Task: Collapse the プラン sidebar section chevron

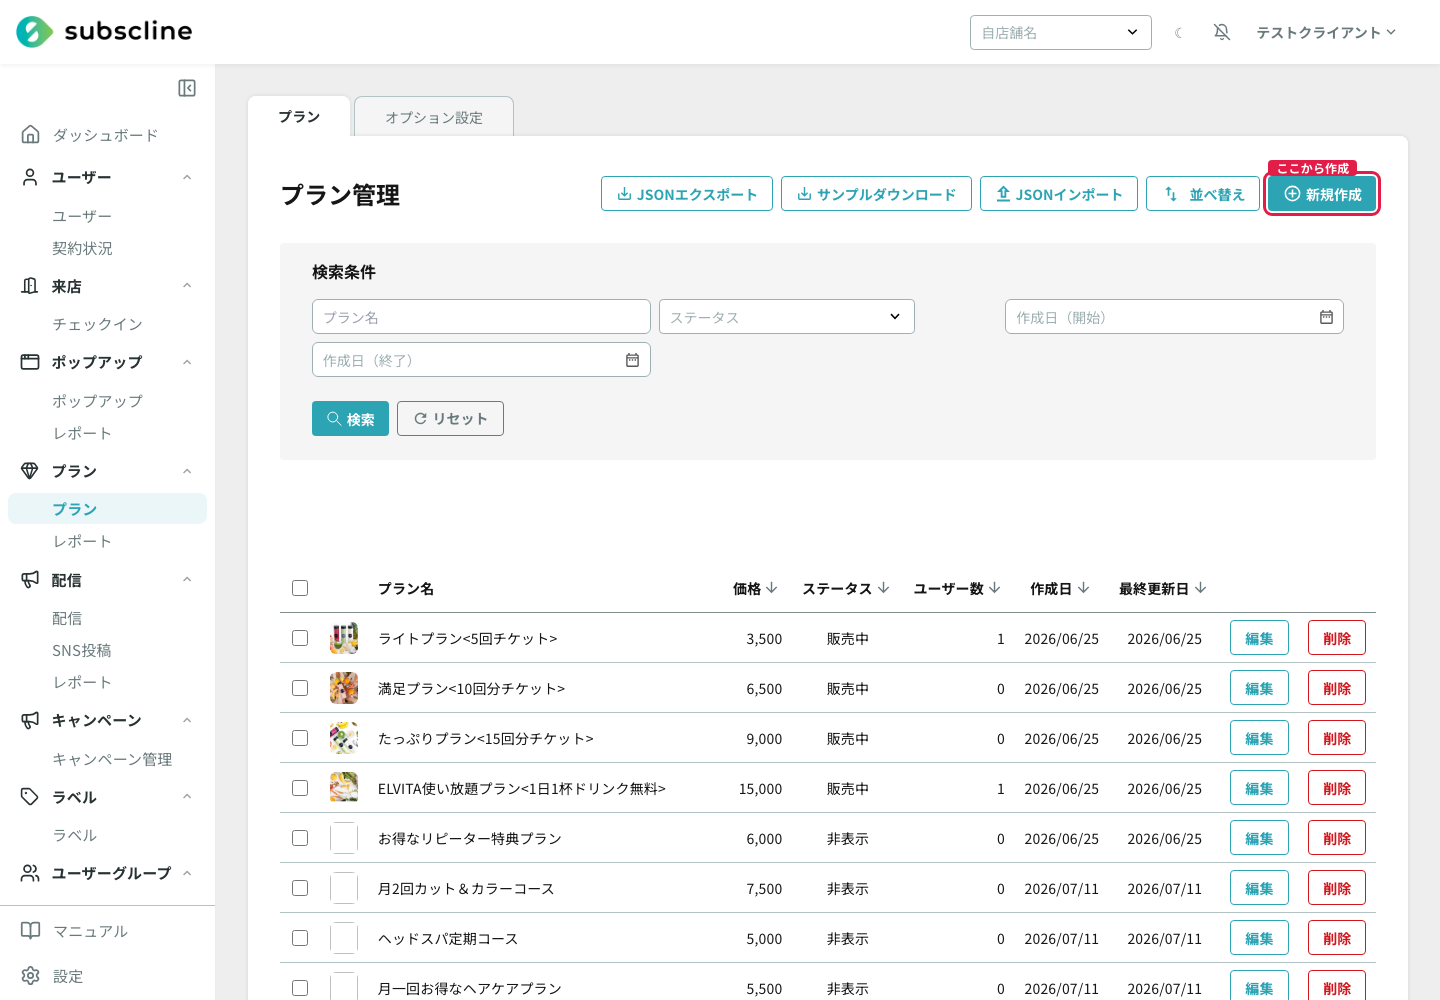Action: pos(187,471)
